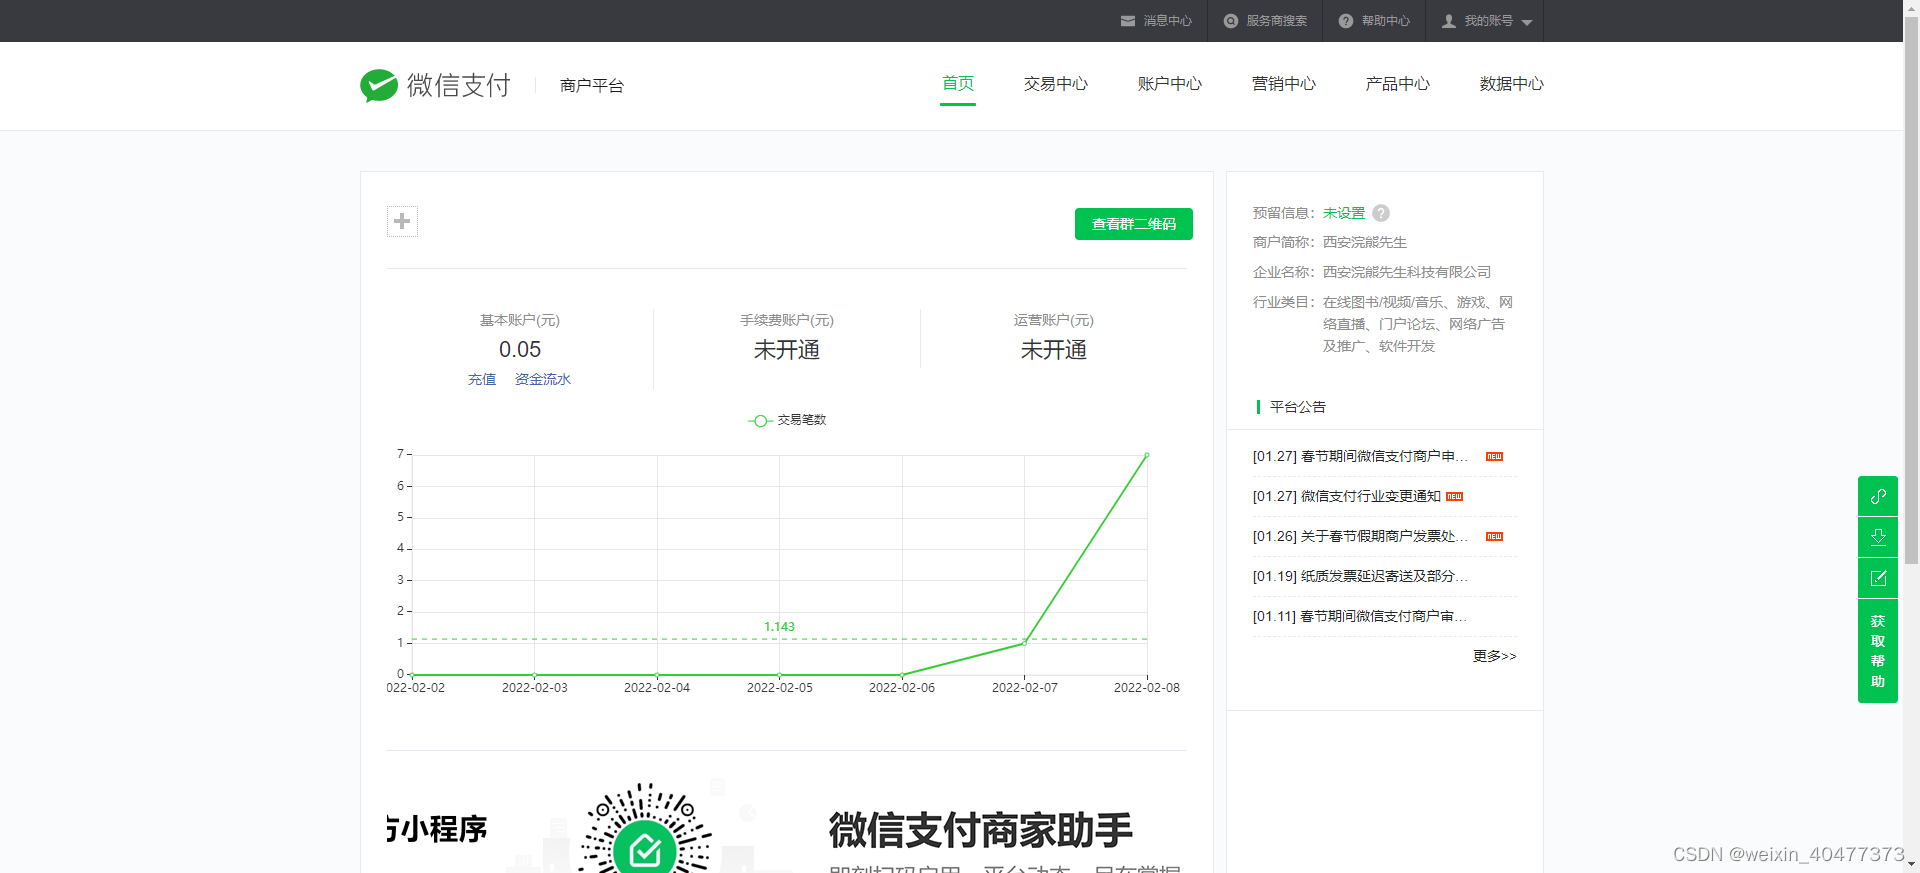1920x873 pixels.
Task: Open the message center envelope icon
Action: [1128, 21]
